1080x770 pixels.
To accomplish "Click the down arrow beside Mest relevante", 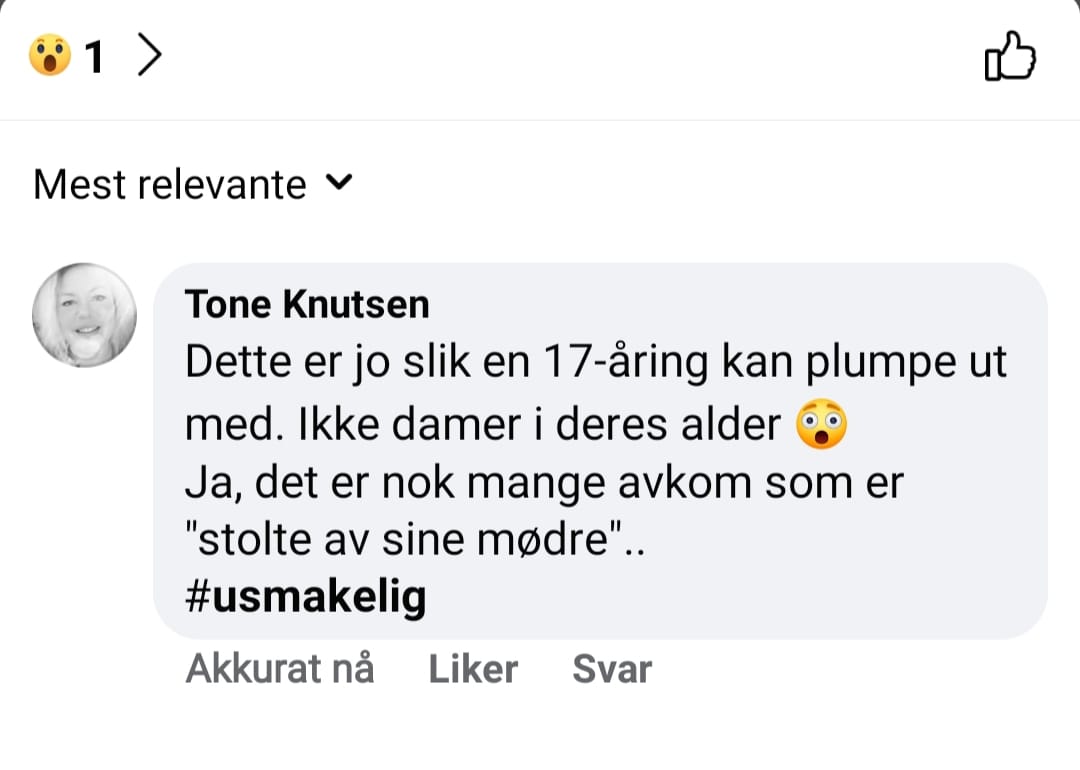I will 339,182.
